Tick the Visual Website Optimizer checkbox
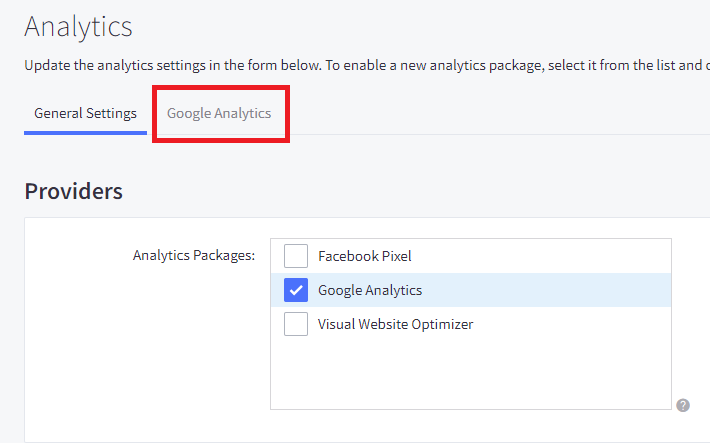The image size is (710, 443). click(296, 324)
